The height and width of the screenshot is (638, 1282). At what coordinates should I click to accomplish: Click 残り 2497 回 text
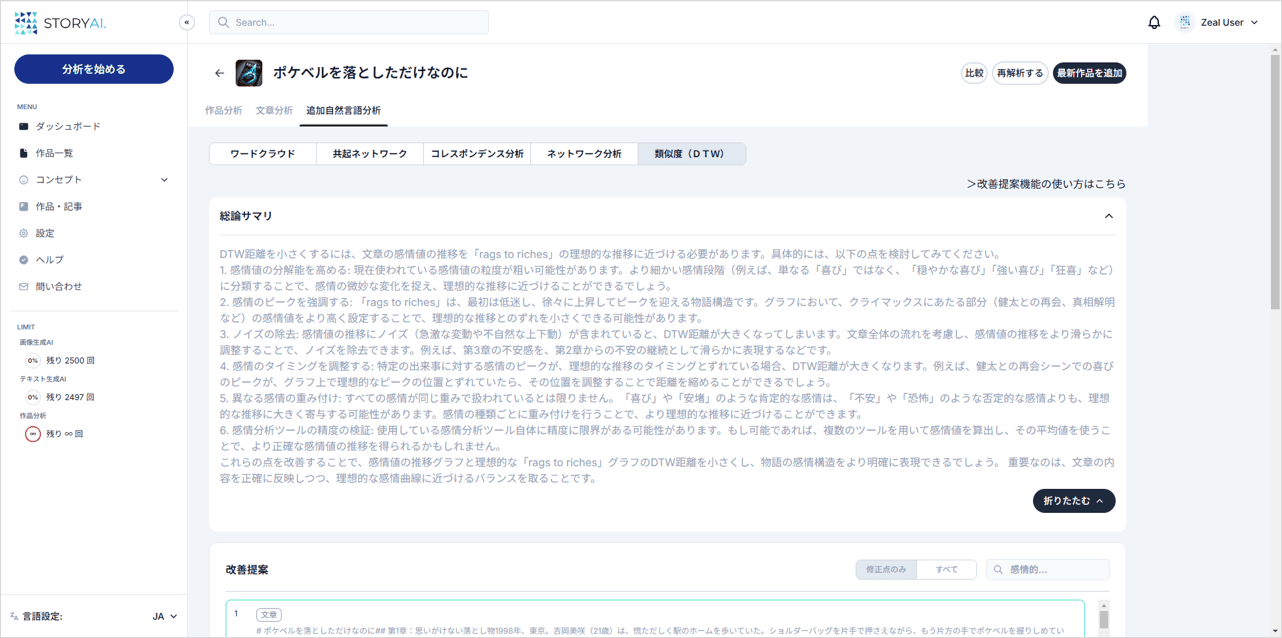(x=70, y=397)
